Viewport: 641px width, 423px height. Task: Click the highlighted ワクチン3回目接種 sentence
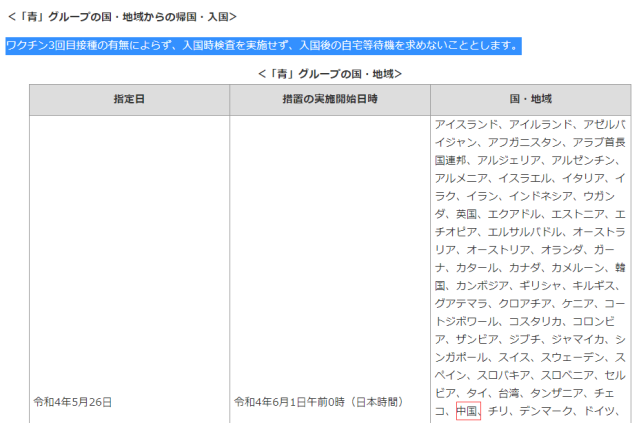[263, 45]
